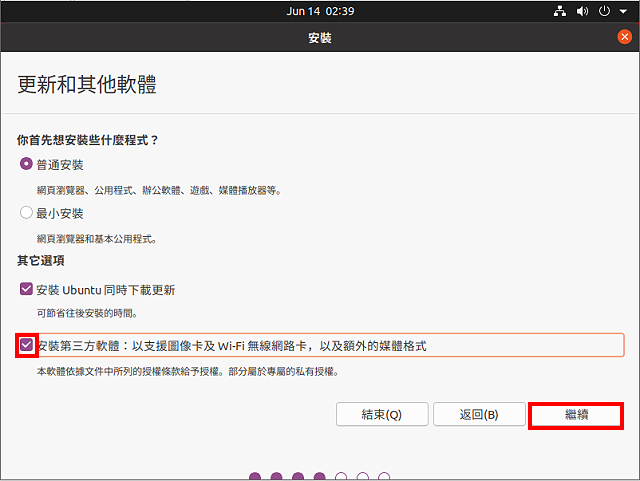The image size is (640, 481).
Task: Open the clock showing Jun 14 02:39
Action: coord(319,11)
